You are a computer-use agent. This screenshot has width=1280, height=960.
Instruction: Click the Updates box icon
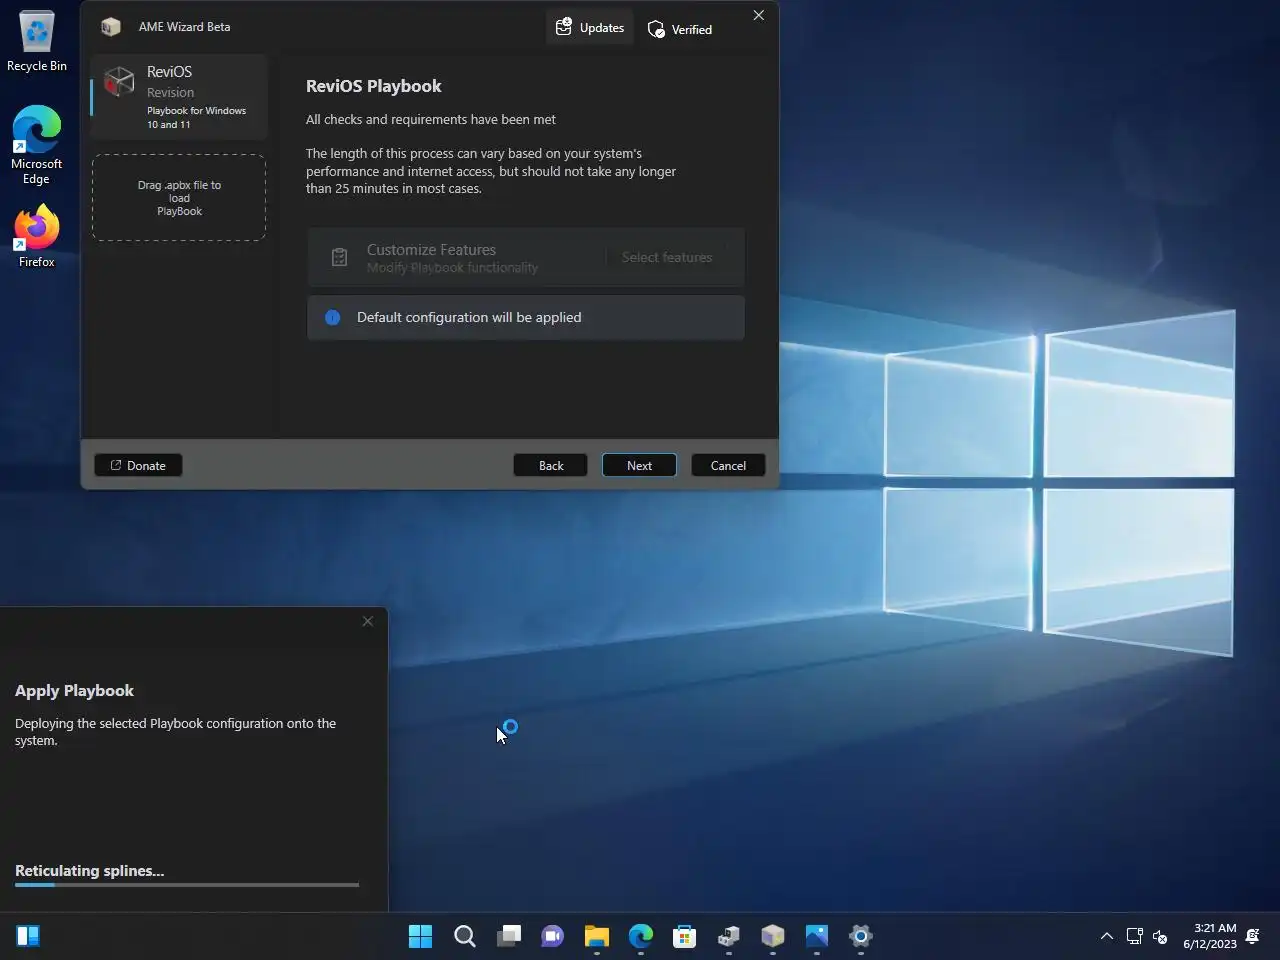click(564, 27)
